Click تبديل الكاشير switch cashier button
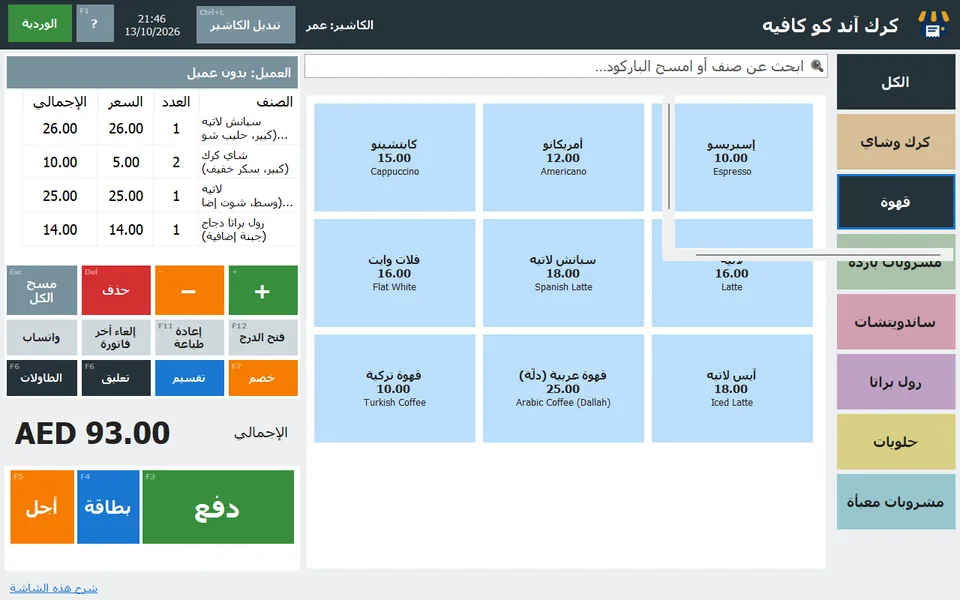Screen dimensions: 960x600 click(x=246, y=25)
